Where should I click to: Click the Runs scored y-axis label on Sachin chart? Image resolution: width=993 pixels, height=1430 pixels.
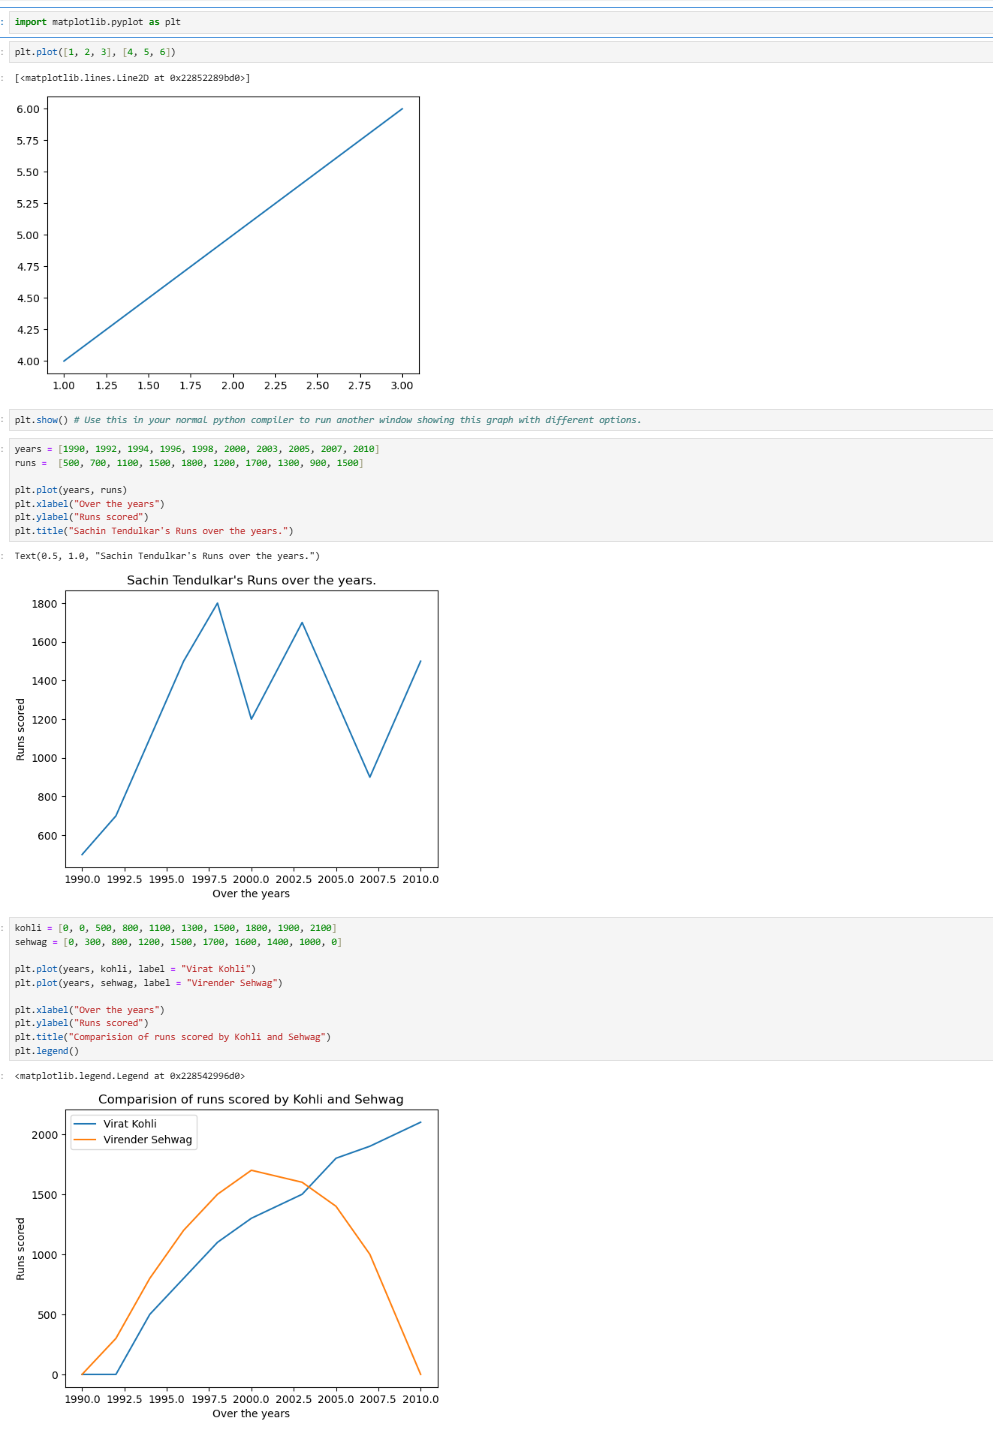(x=21, y=729)
